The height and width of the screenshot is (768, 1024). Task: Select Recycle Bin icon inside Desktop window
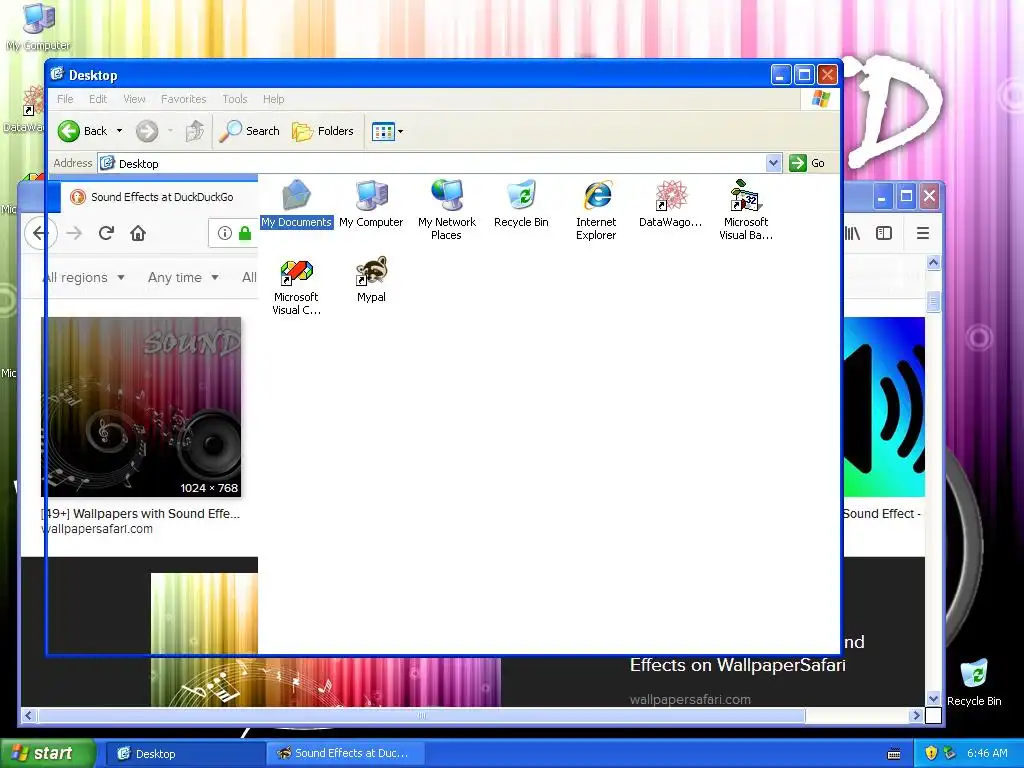click(521, 204)
